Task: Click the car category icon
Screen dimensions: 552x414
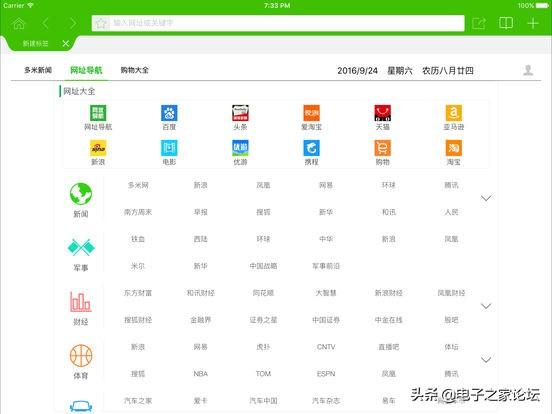Action: [x=81, y=406]
